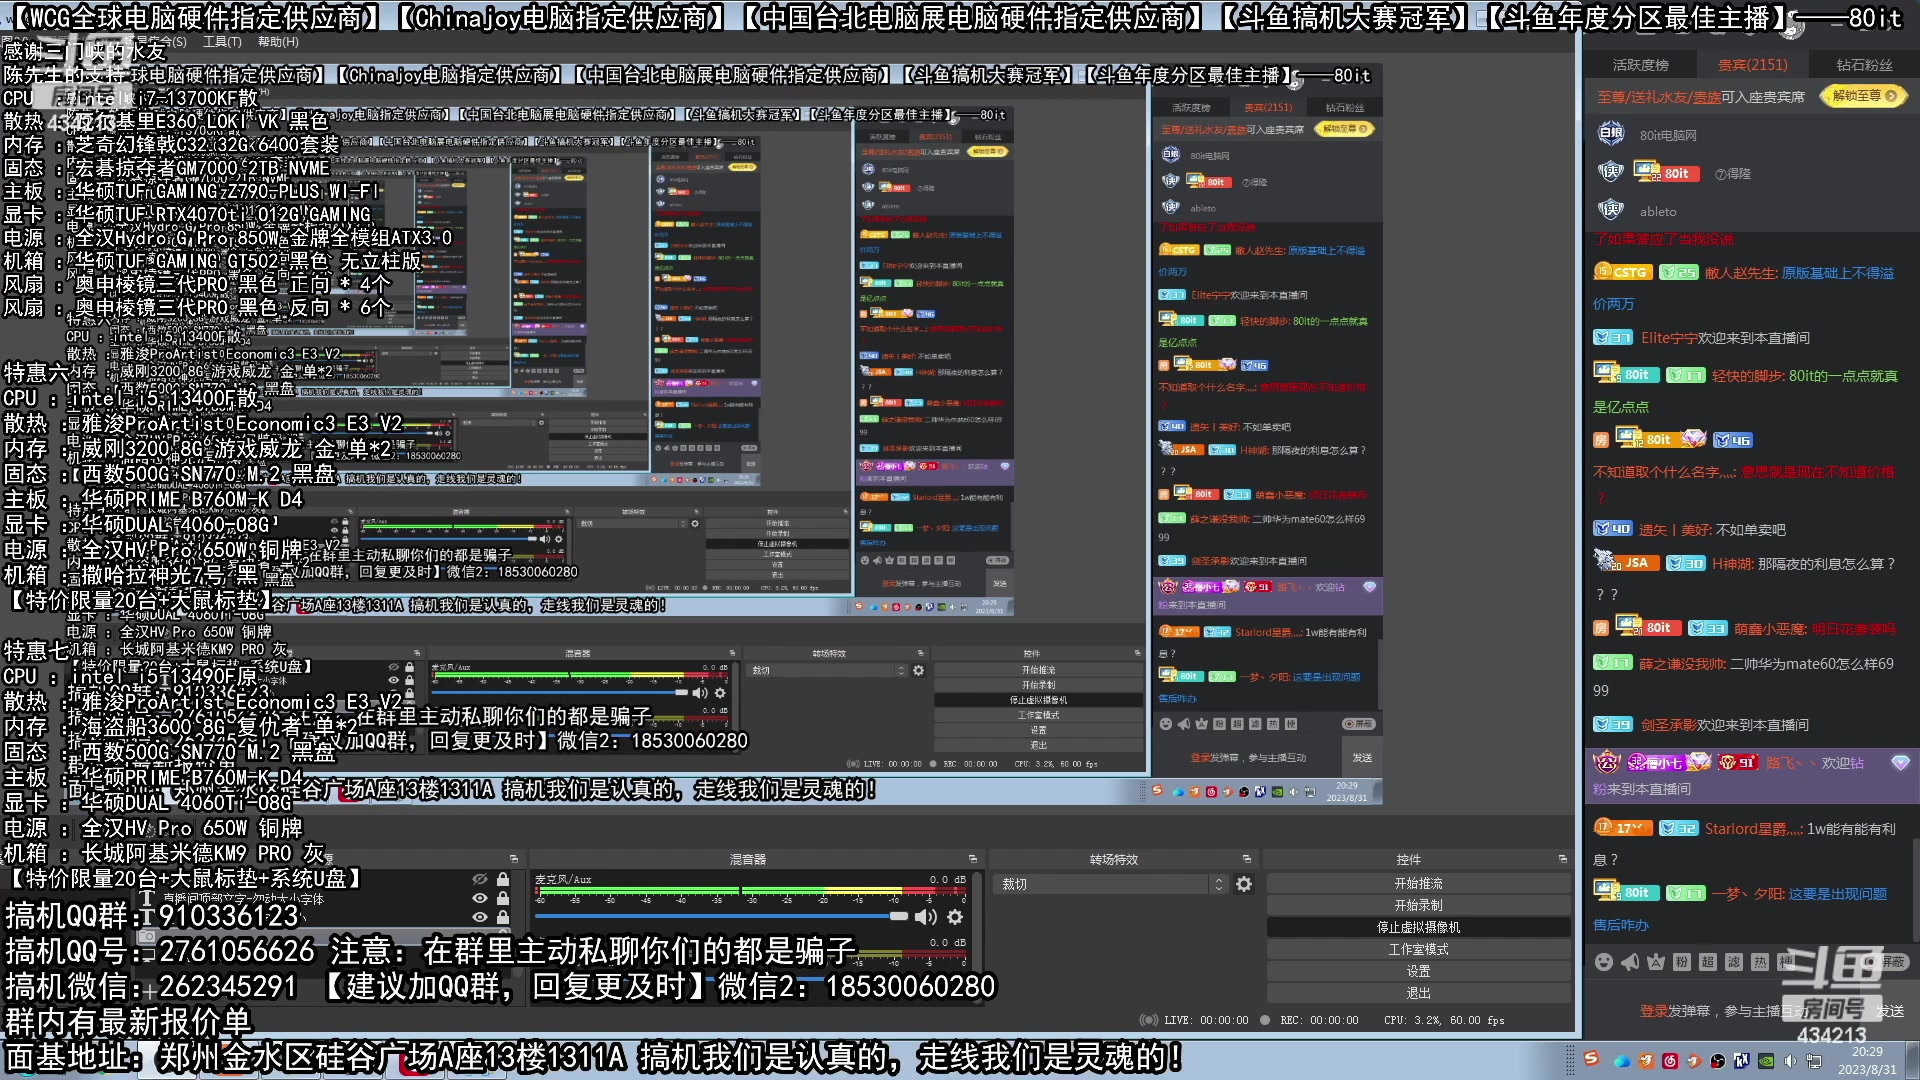
Task: Open the emoji picker in Douyu chat
Action: tap(1604, 962)
